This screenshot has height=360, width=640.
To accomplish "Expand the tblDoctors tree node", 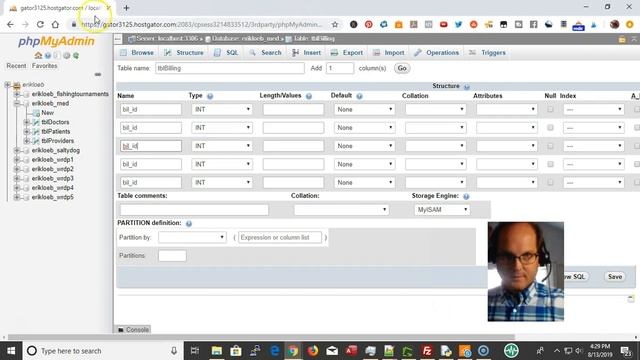I will pos(27,122).
